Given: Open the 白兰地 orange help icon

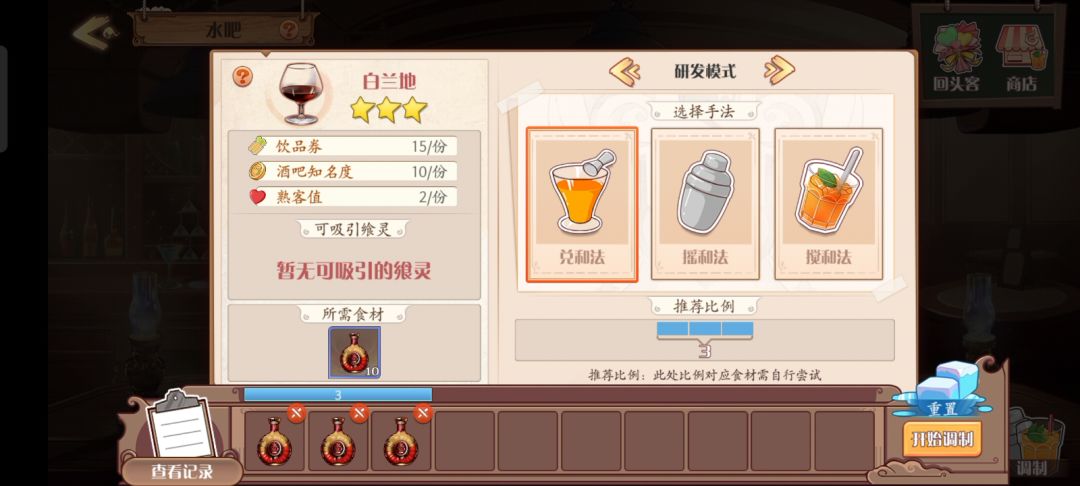Looking at the screenshot, I should (x=242, y=76).
